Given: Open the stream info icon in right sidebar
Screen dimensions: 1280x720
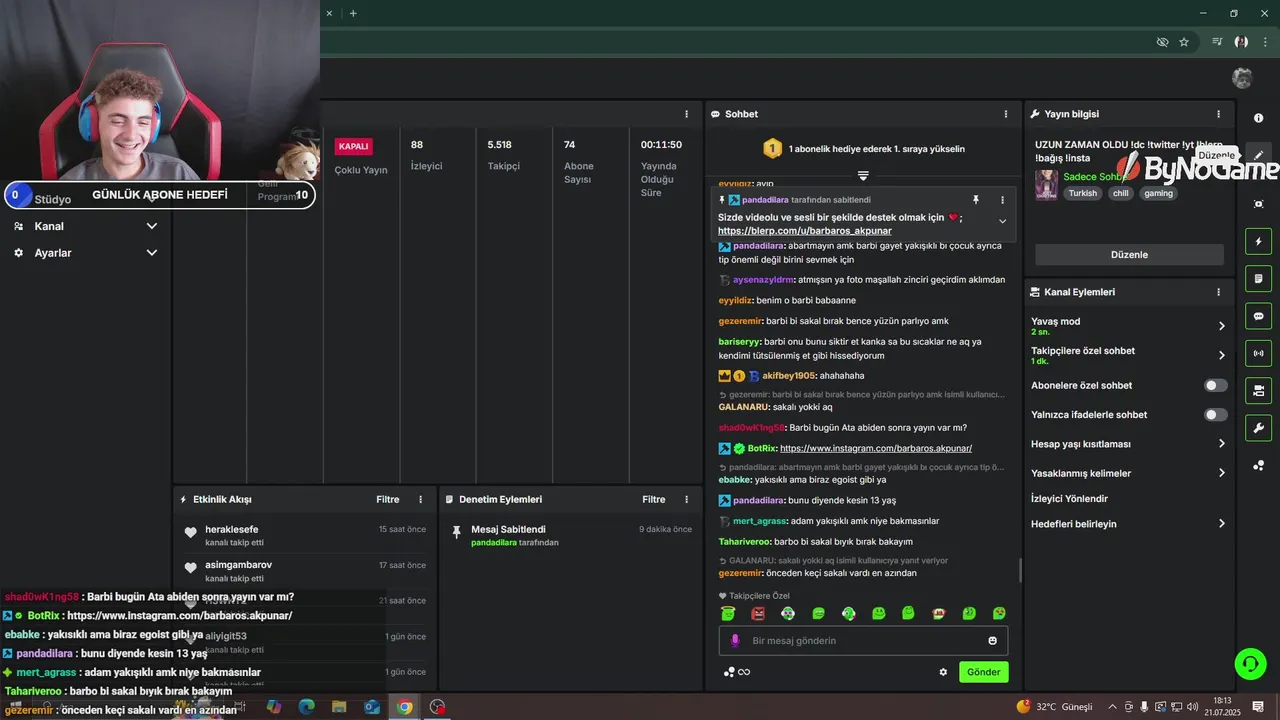Looking at the screenshot, I should tap(1258, 118).
